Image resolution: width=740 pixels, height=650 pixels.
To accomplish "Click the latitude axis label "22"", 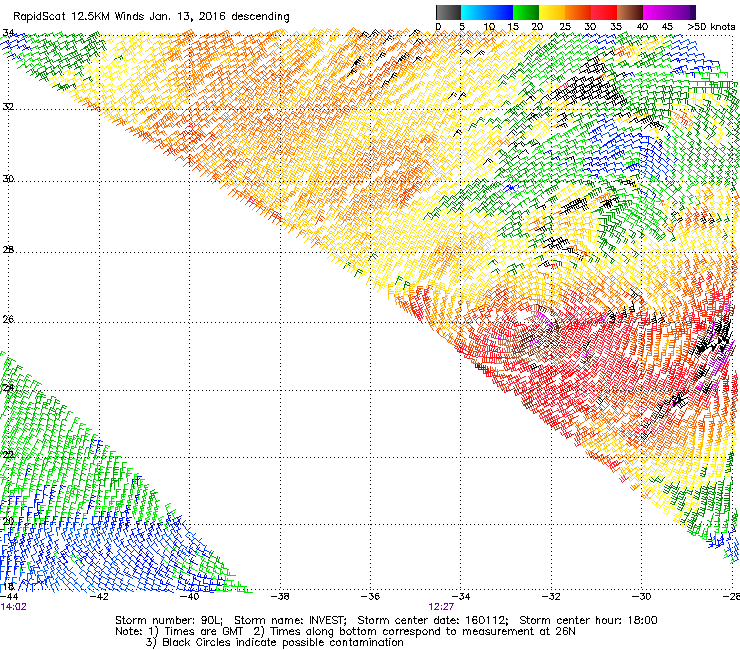I will click(x=8, y=455).
